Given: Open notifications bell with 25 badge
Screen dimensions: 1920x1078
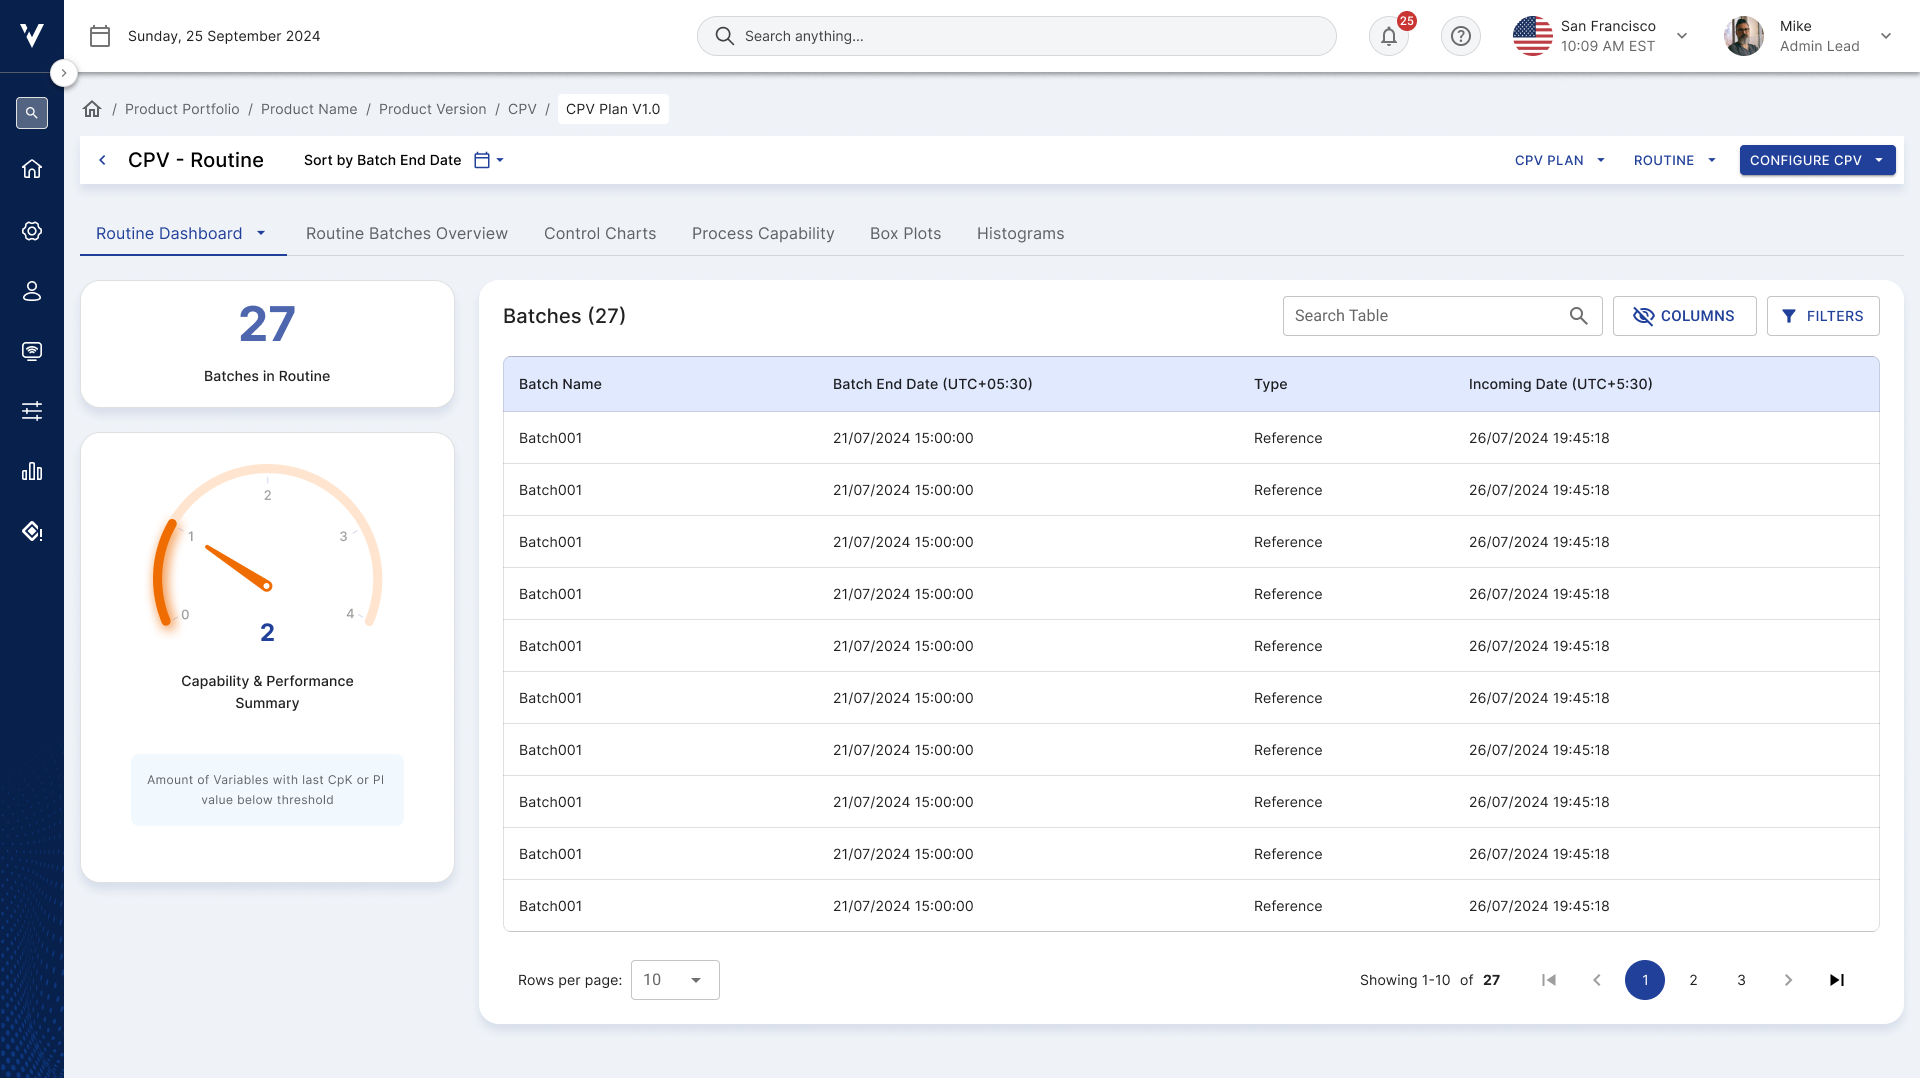Looking at the screenshot, I should 1389,36.
